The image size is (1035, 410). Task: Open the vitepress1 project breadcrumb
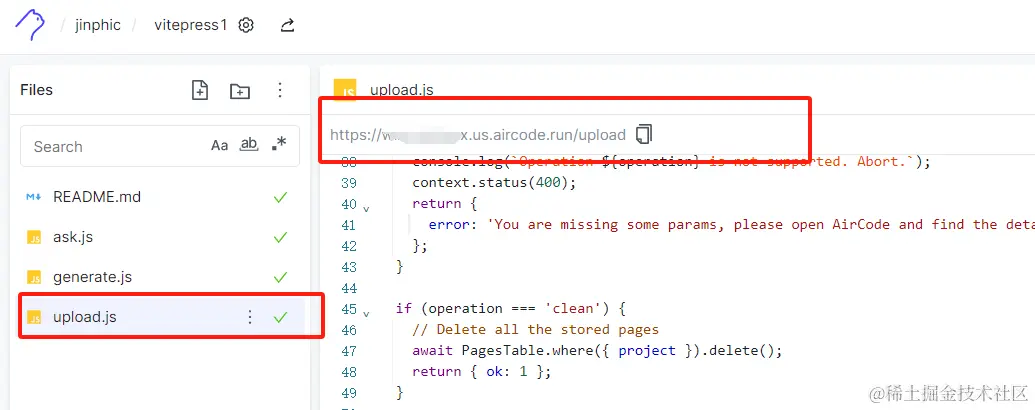point(191,25)
